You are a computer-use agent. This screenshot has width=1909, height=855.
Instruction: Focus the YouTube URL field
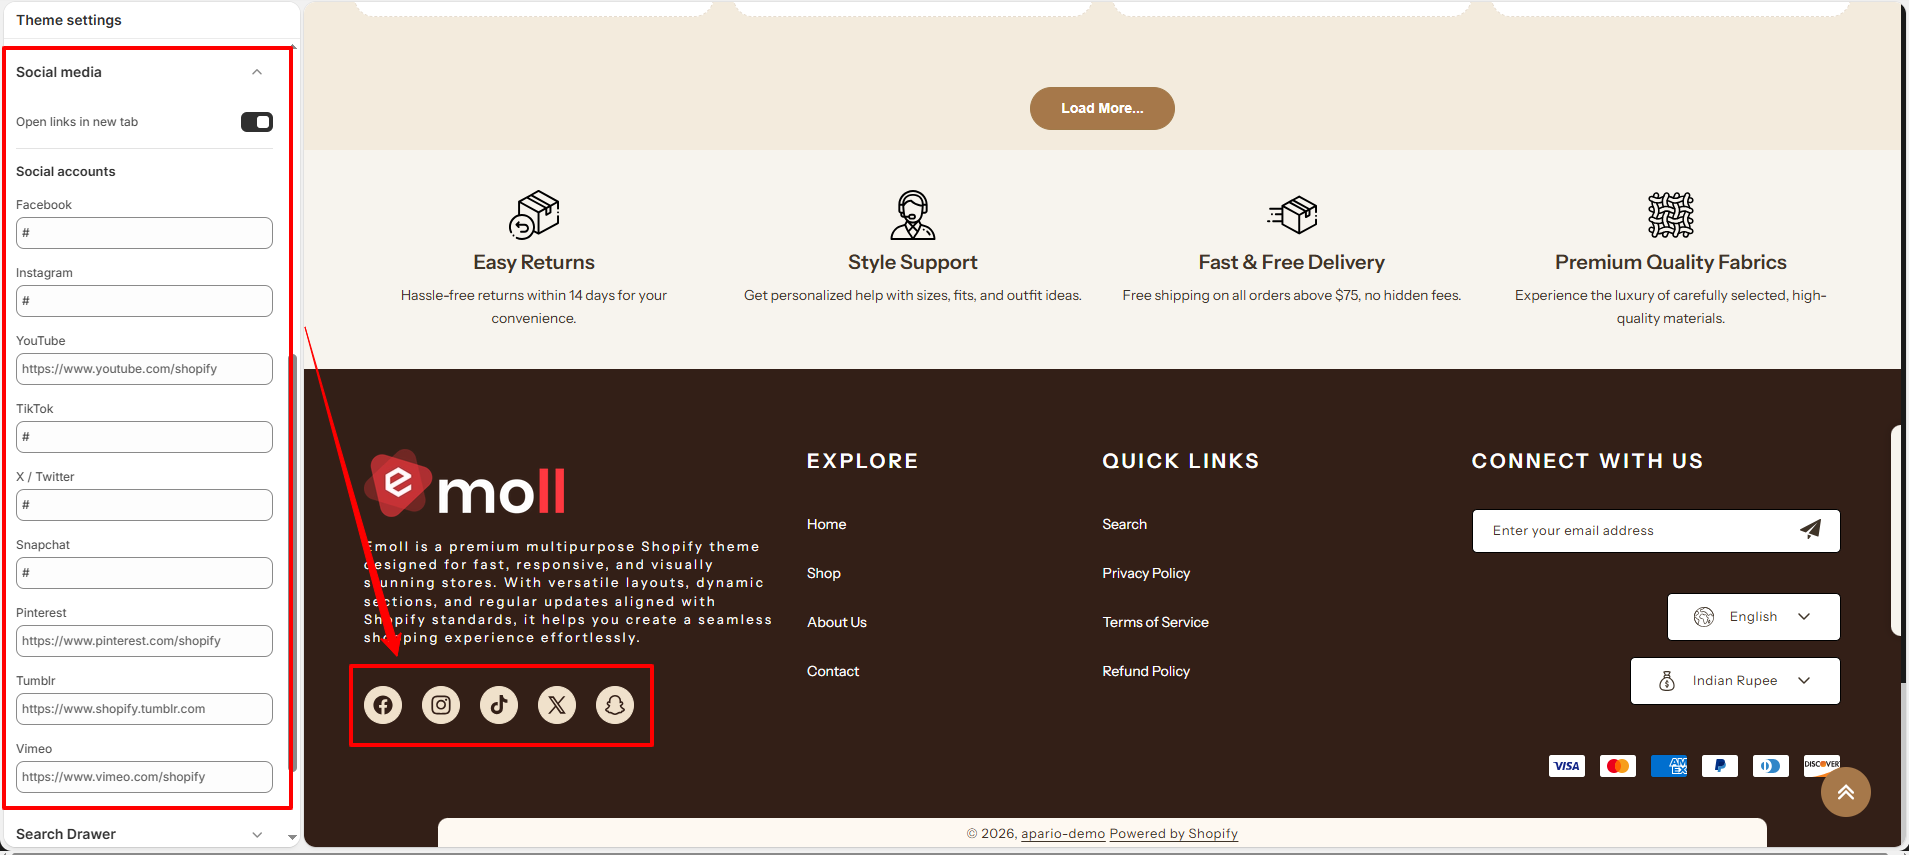[144, 369]
